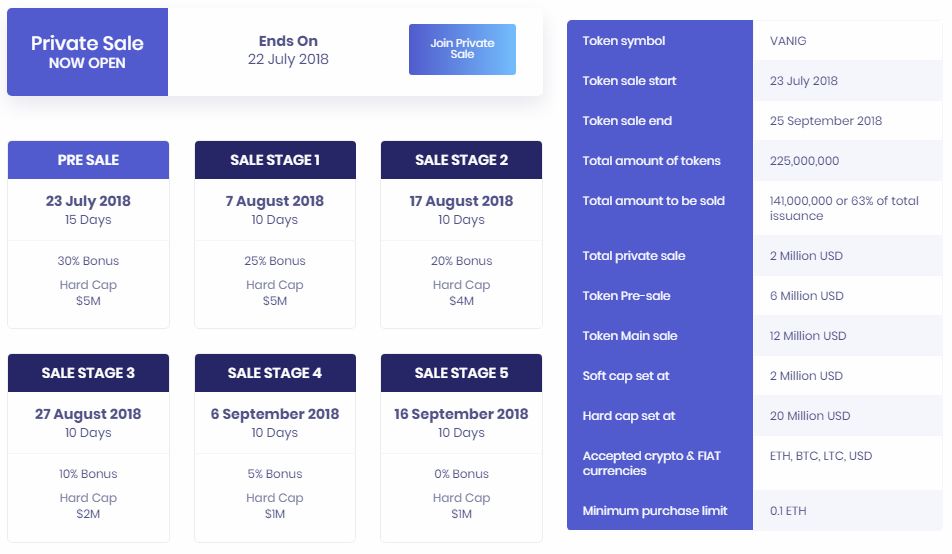Click the Token symbol row label
This screenshot has height=554, width=952.
[x=624, y=41]
